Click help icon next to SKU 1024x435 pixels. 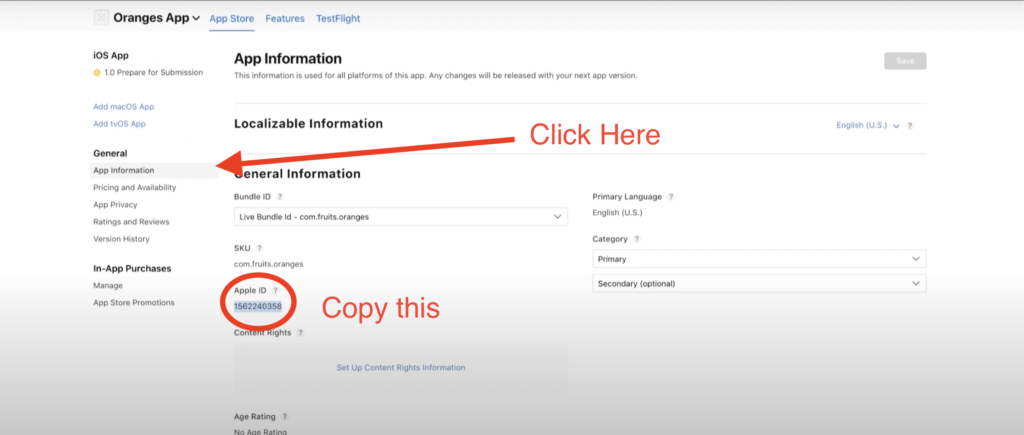(x=259, y=247)
